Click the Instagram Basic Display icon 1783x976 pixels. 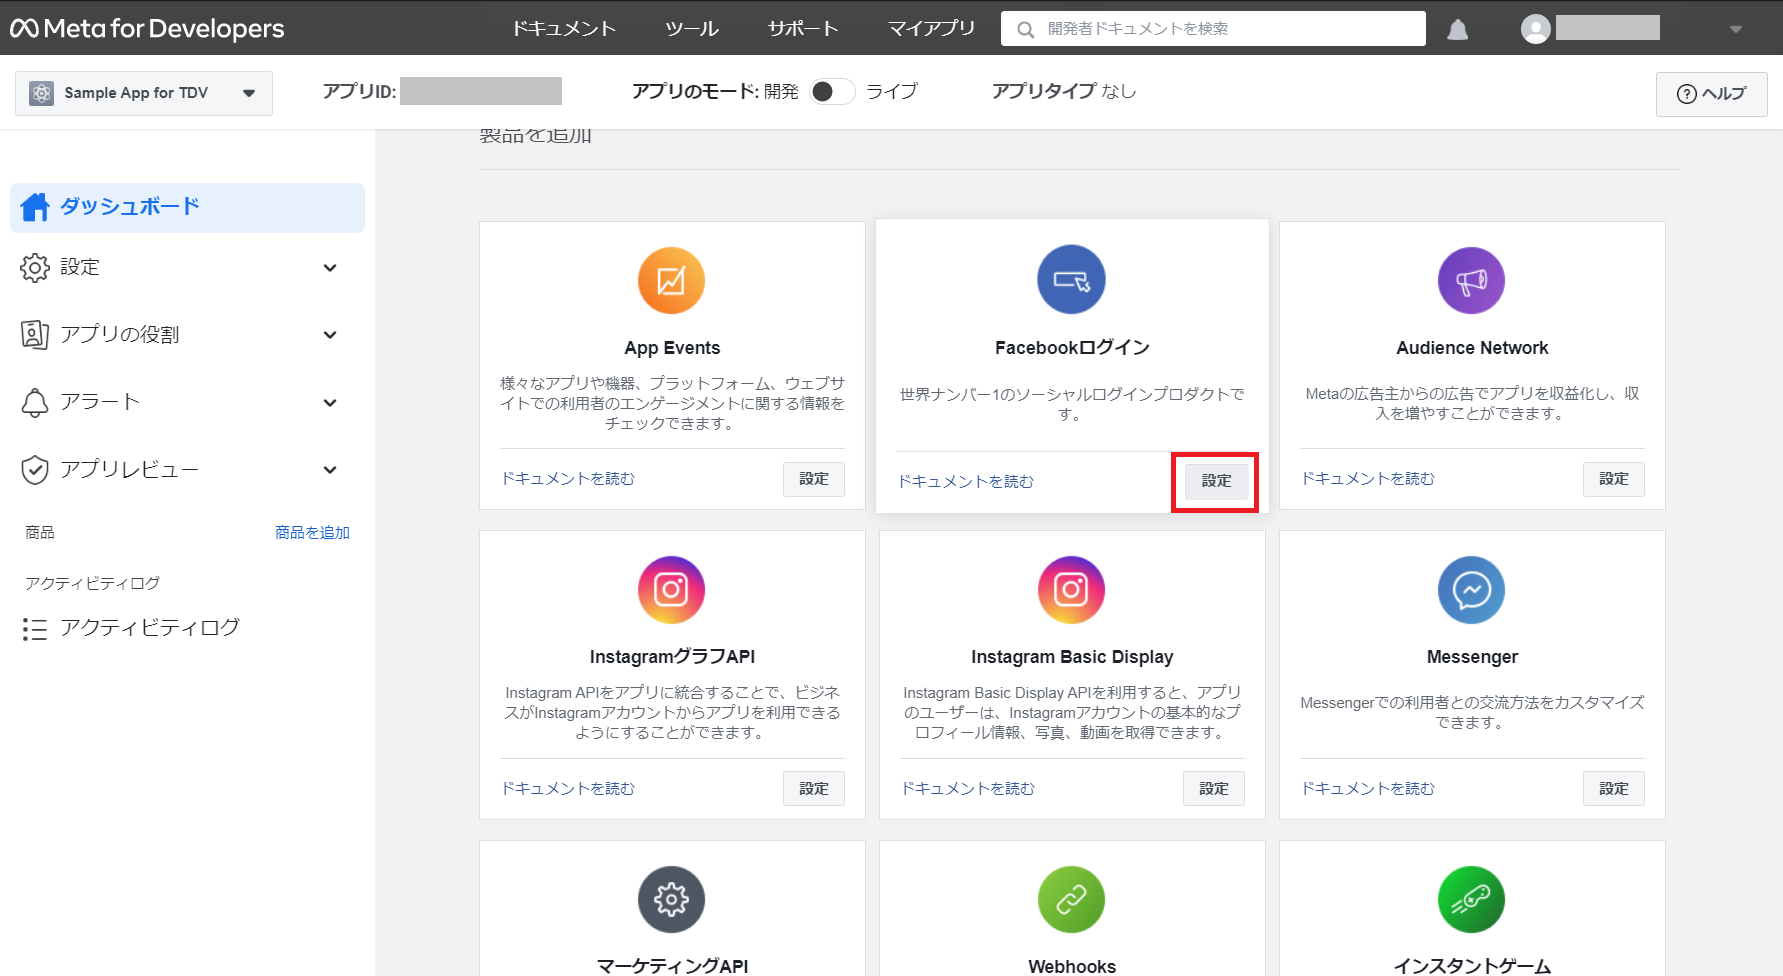pos(1071,590)
